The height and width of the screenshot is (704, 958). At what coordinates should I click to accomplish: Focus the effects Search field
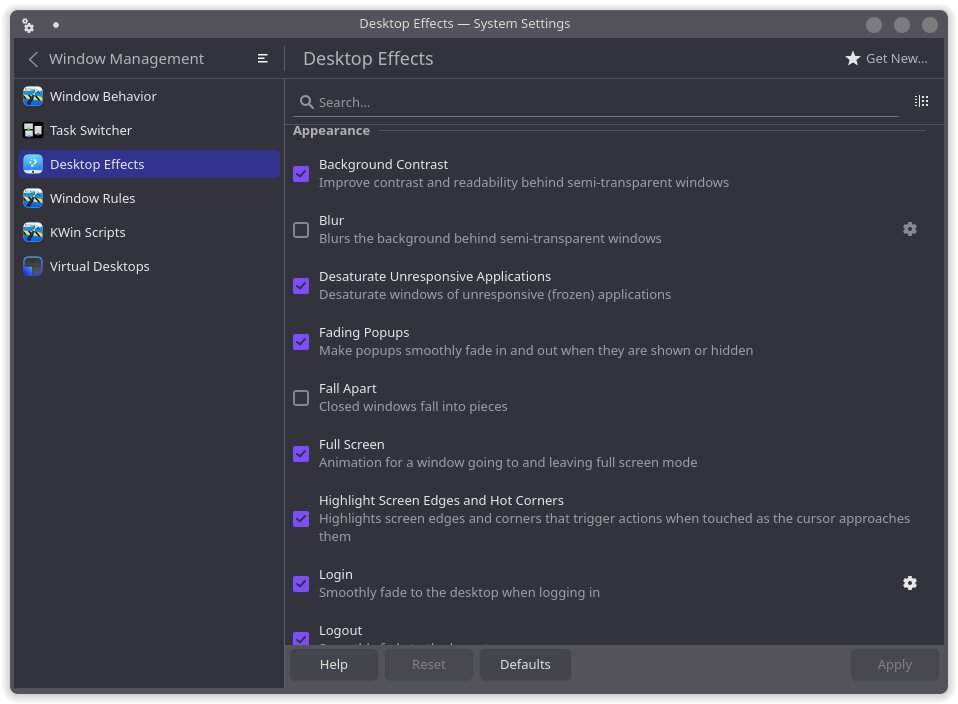[600, 102]
